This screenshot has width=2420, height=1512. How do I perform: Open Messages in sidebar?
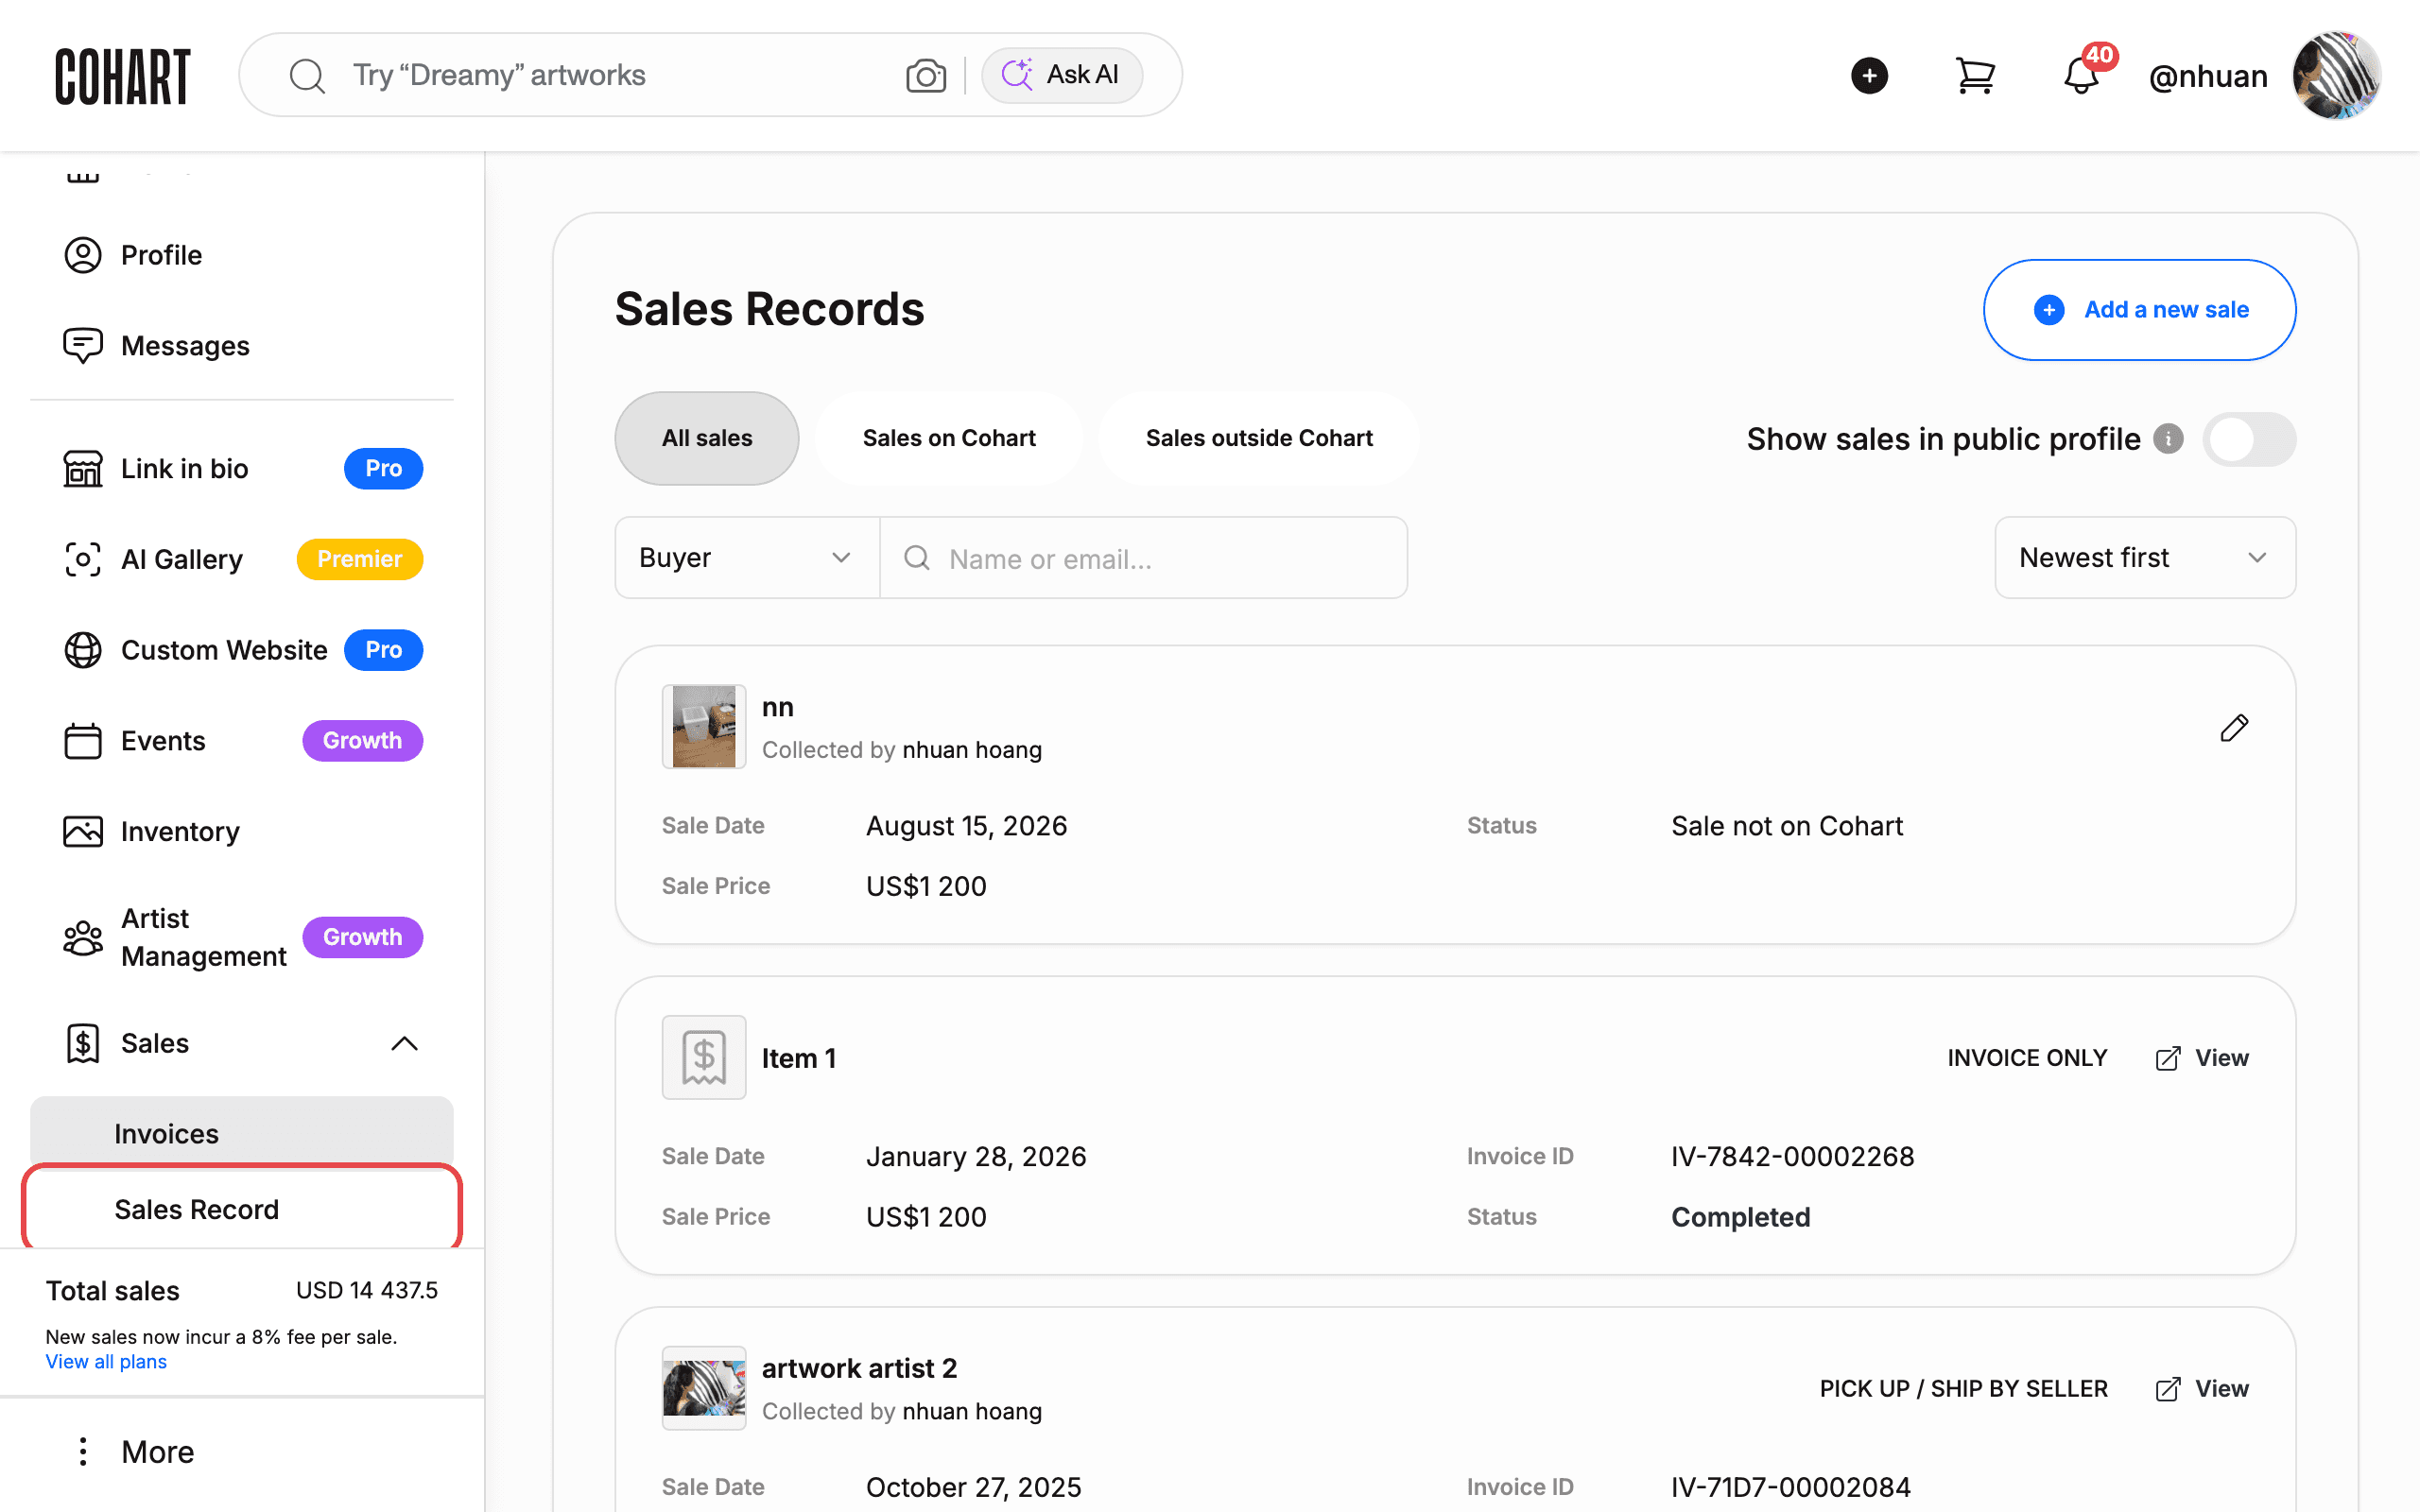[242, 346]
